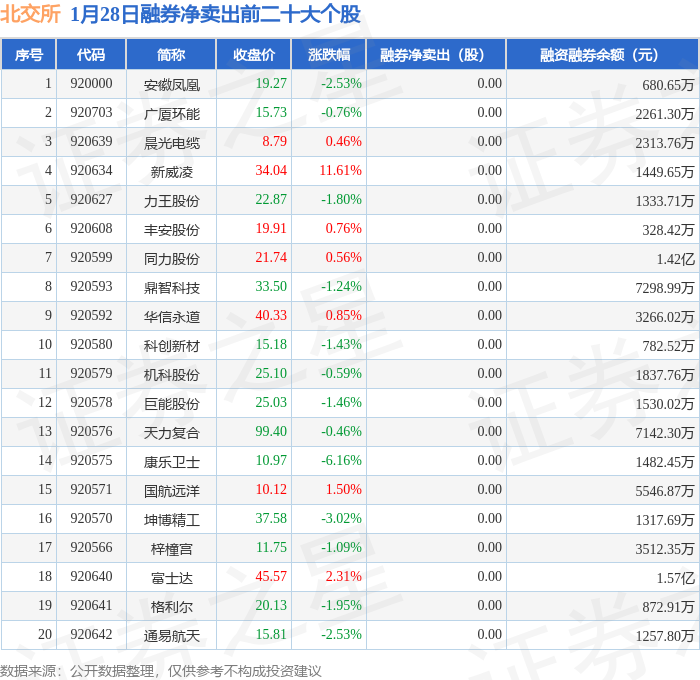Click the 融资融券余额（元） column header

[602, 54]
